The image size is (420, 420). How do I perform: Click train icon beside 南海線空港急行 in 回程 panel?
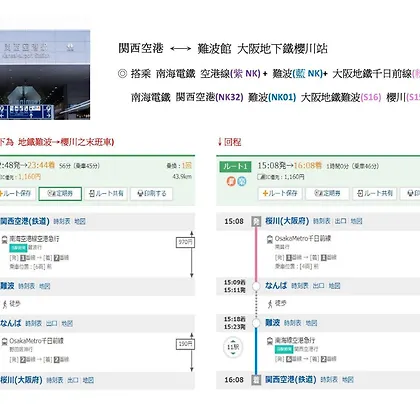pyautogui.click(x=270, y=341)
